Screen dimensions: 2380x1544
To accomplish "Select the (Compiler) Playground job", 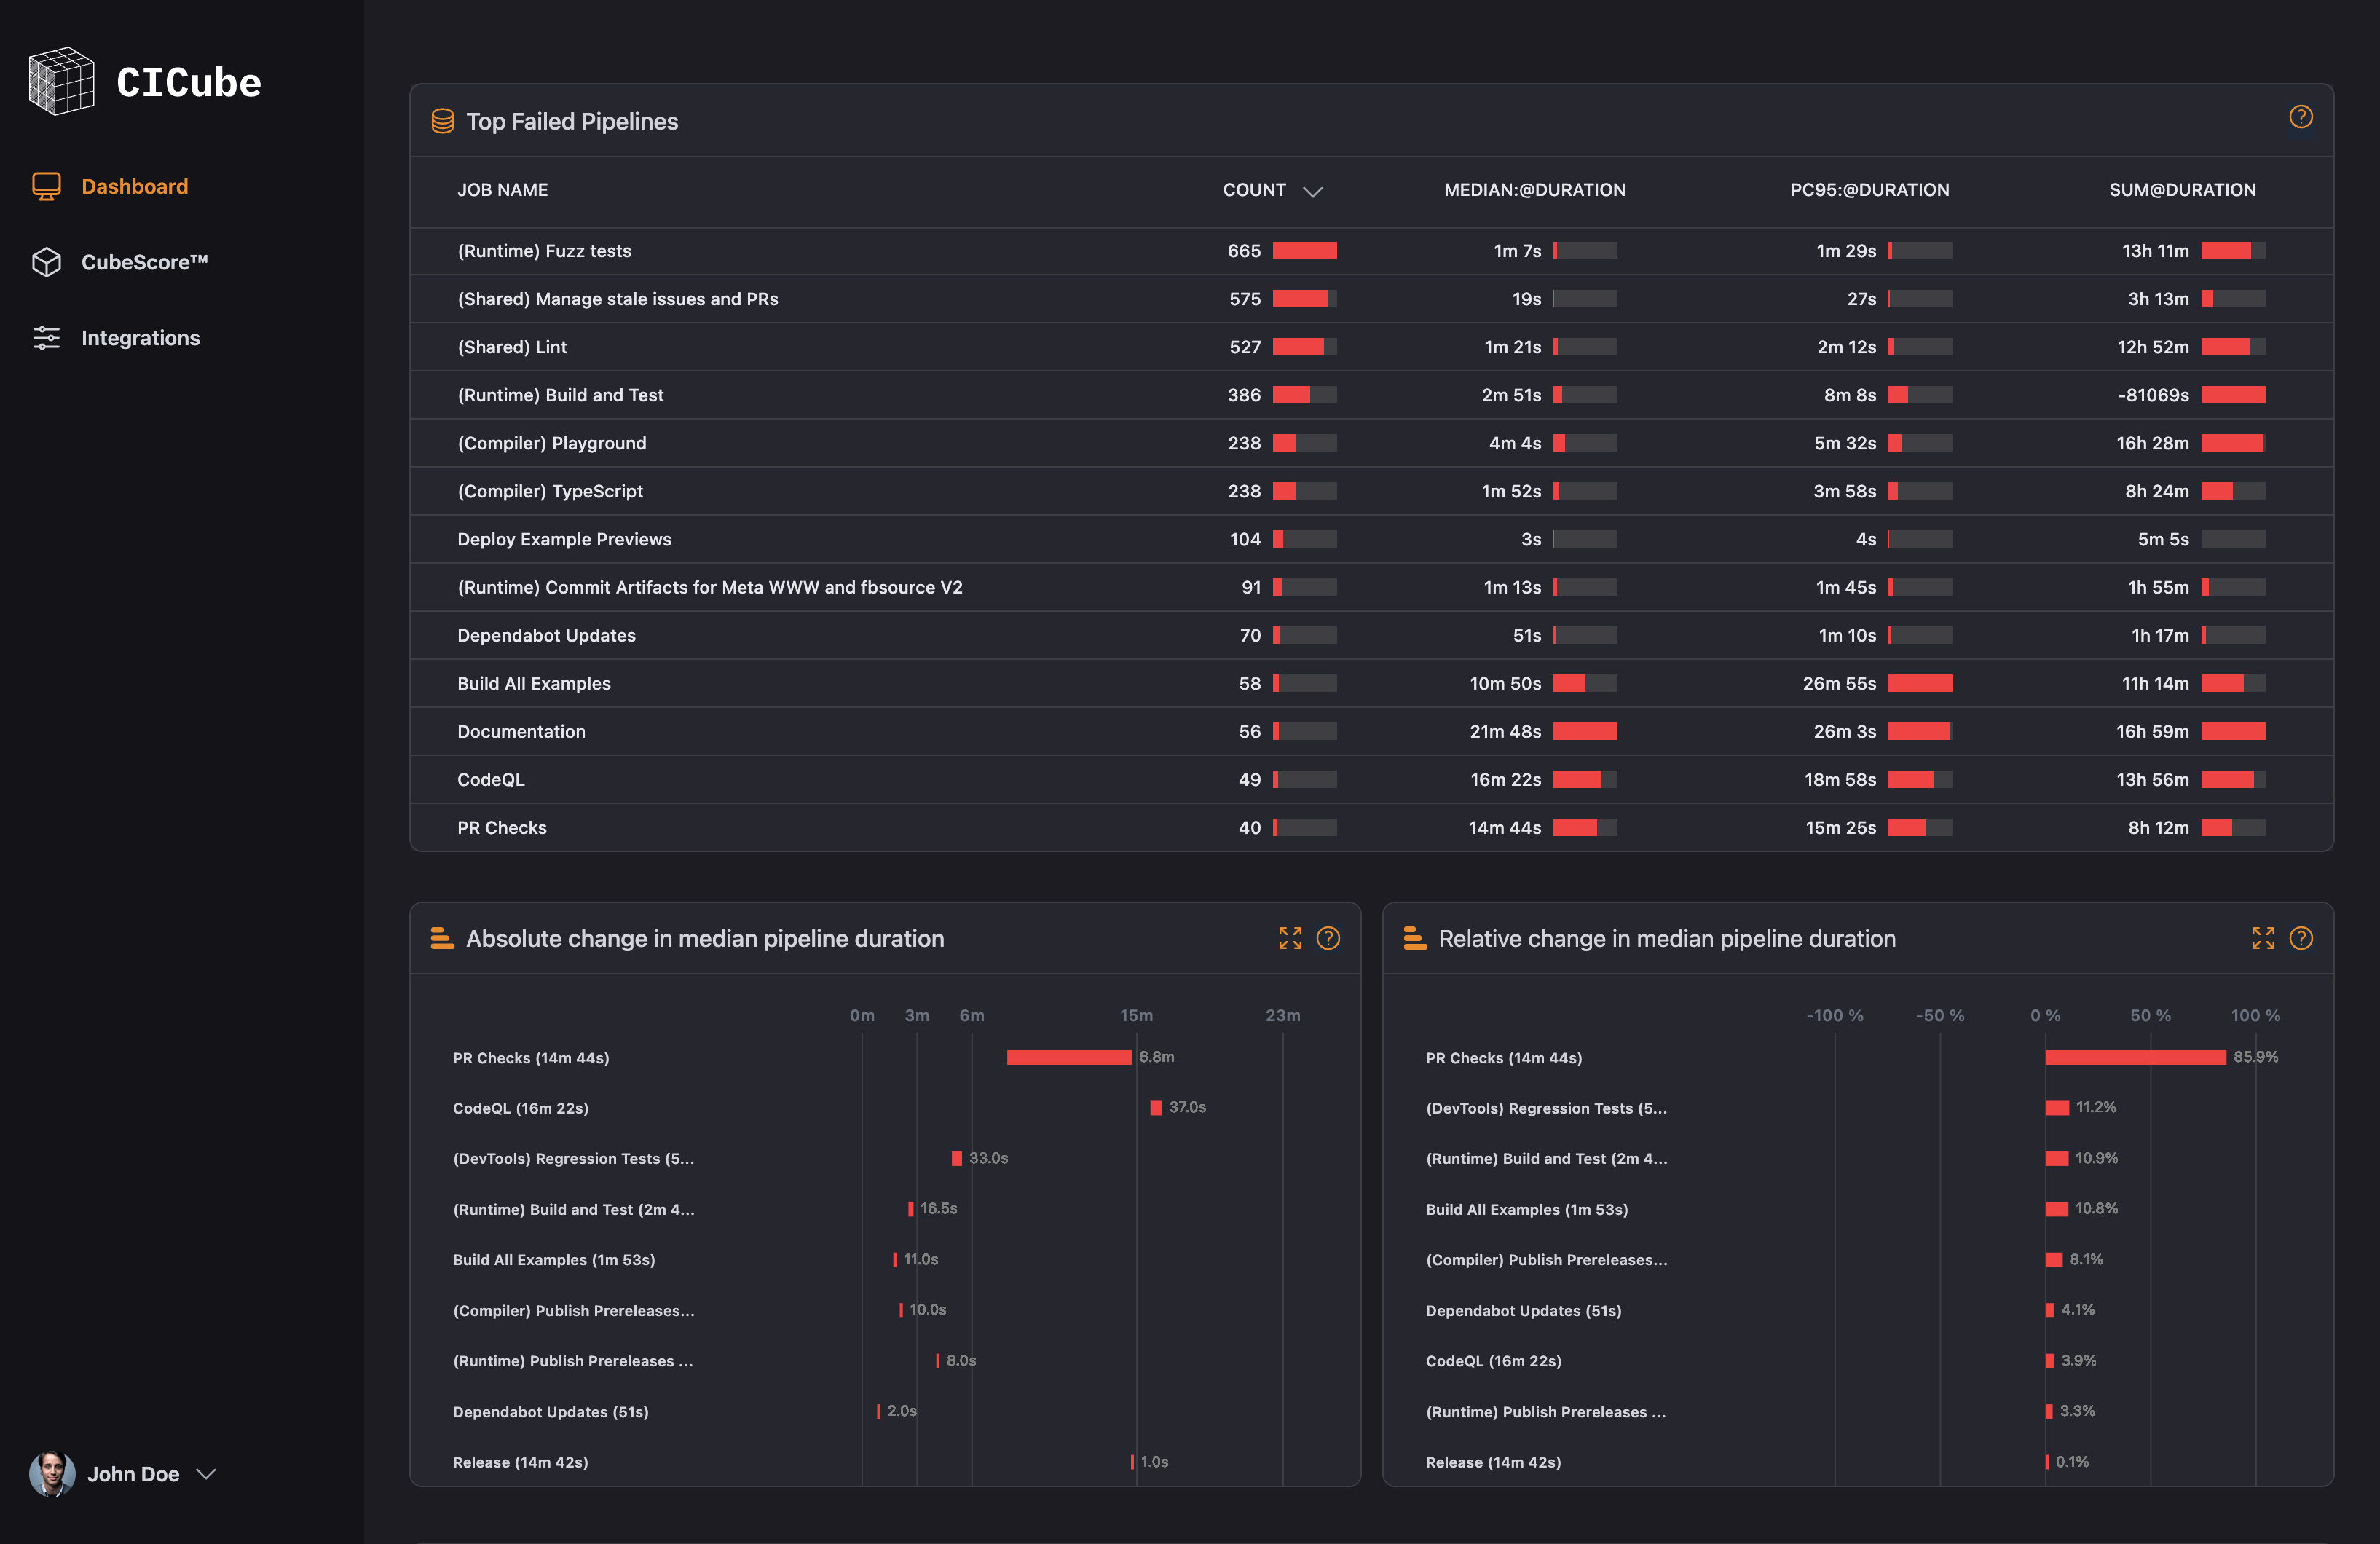I will 1372,443.
